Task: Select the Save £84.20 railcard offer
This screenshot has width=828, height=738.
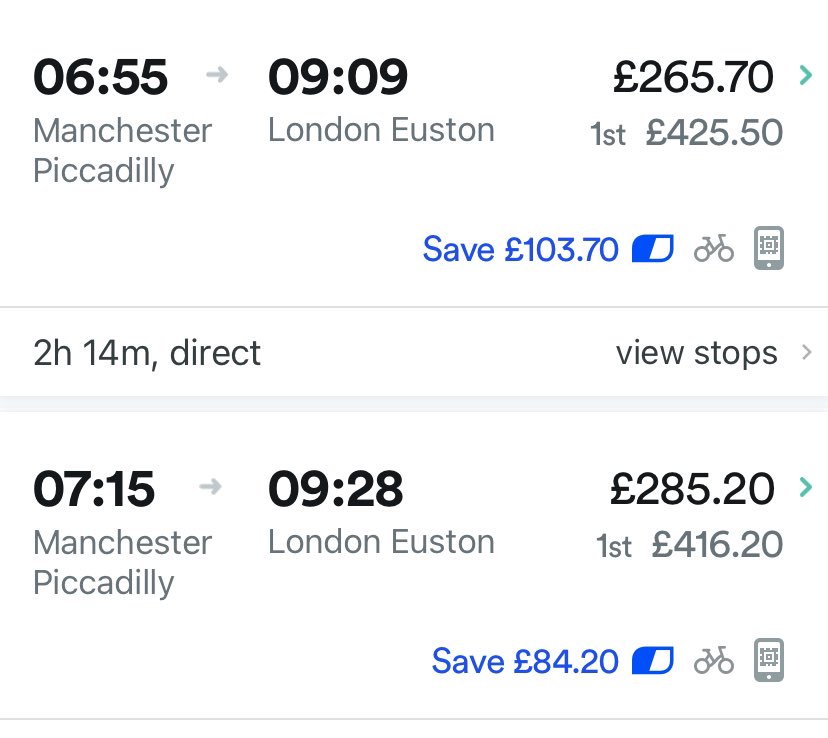Action: pyautogui.click(x=525, y=660)
